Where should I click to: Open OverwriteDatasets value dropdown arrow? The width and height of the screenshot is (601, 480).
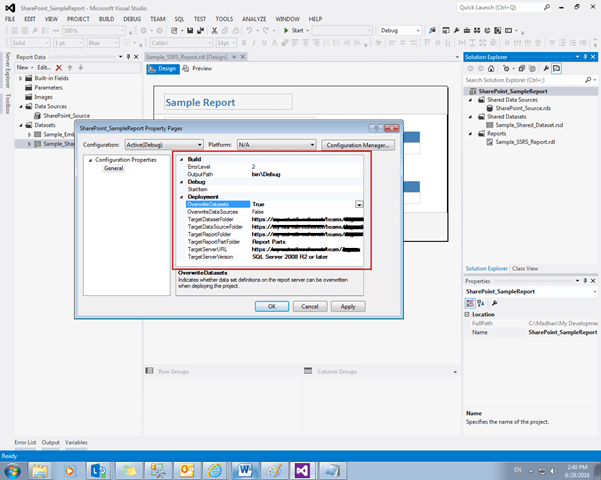[359, 204]
